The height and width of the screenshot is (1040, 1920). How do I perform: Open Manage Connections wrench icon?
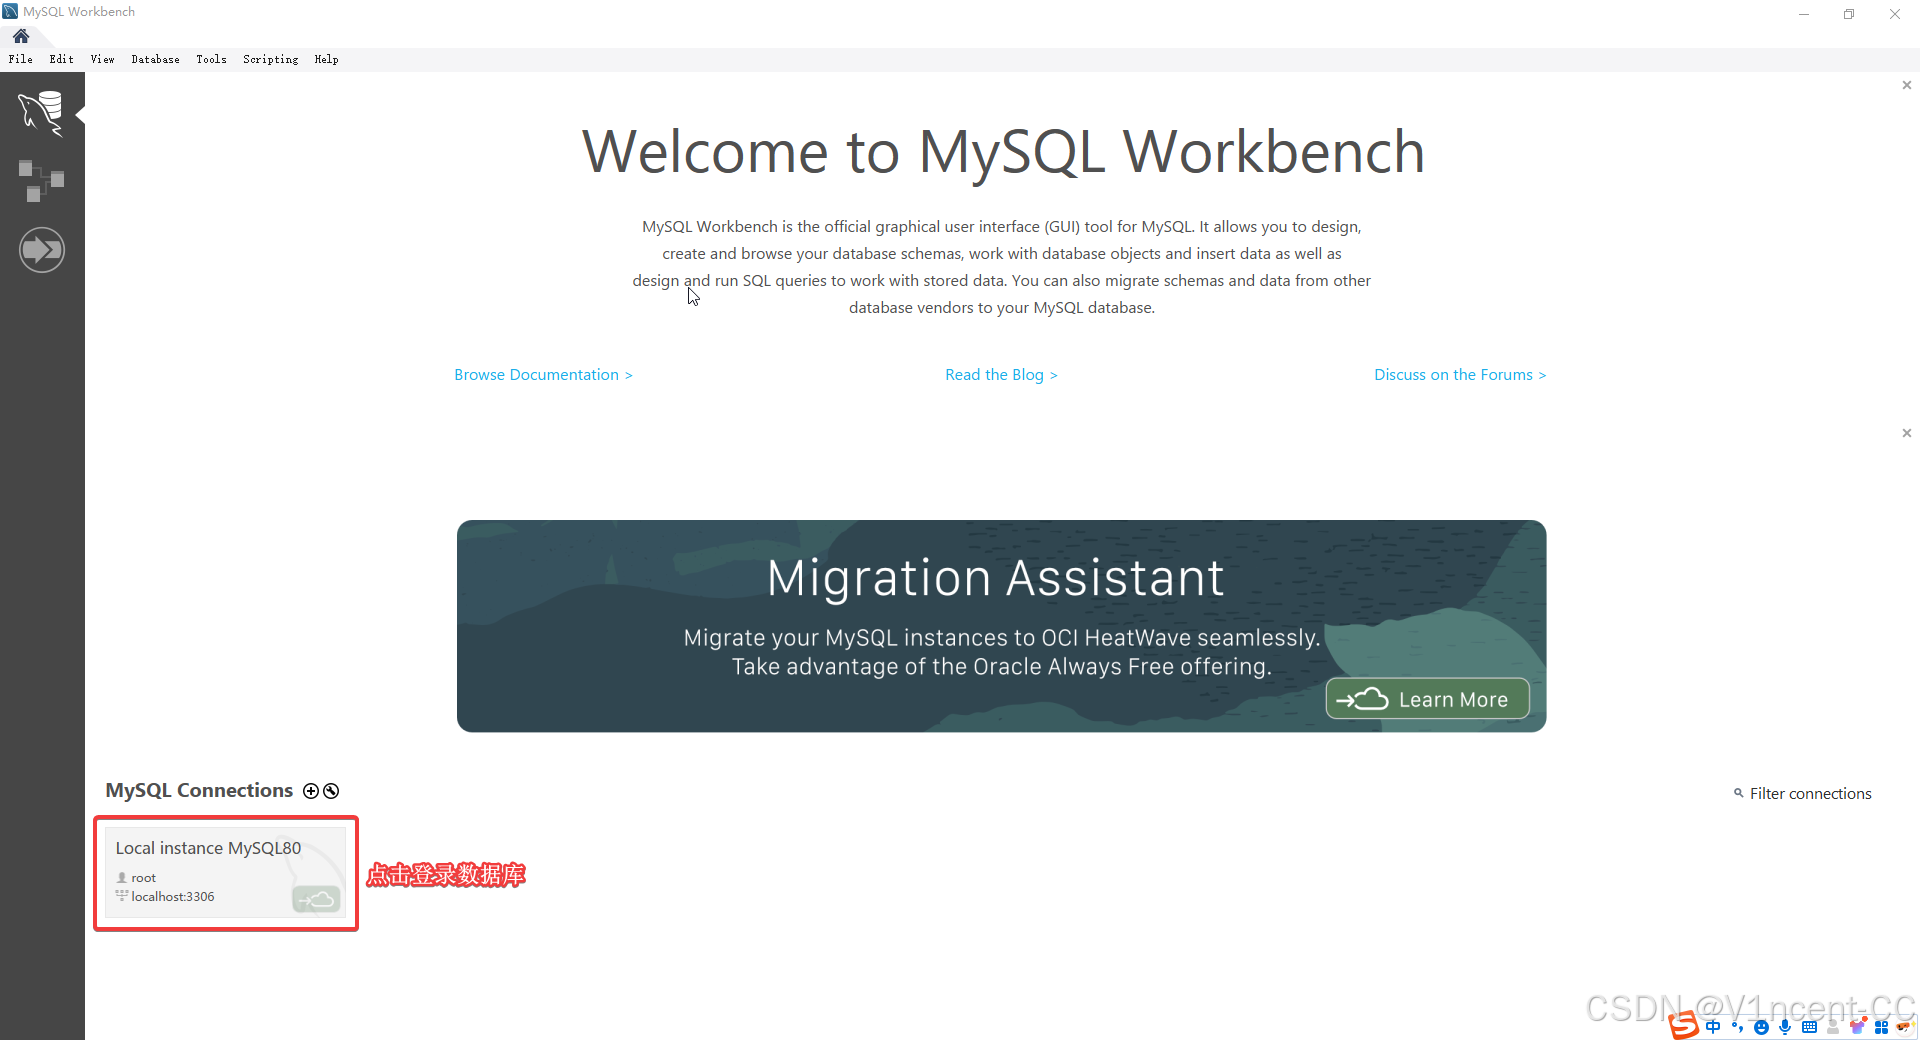pos(331,791)
